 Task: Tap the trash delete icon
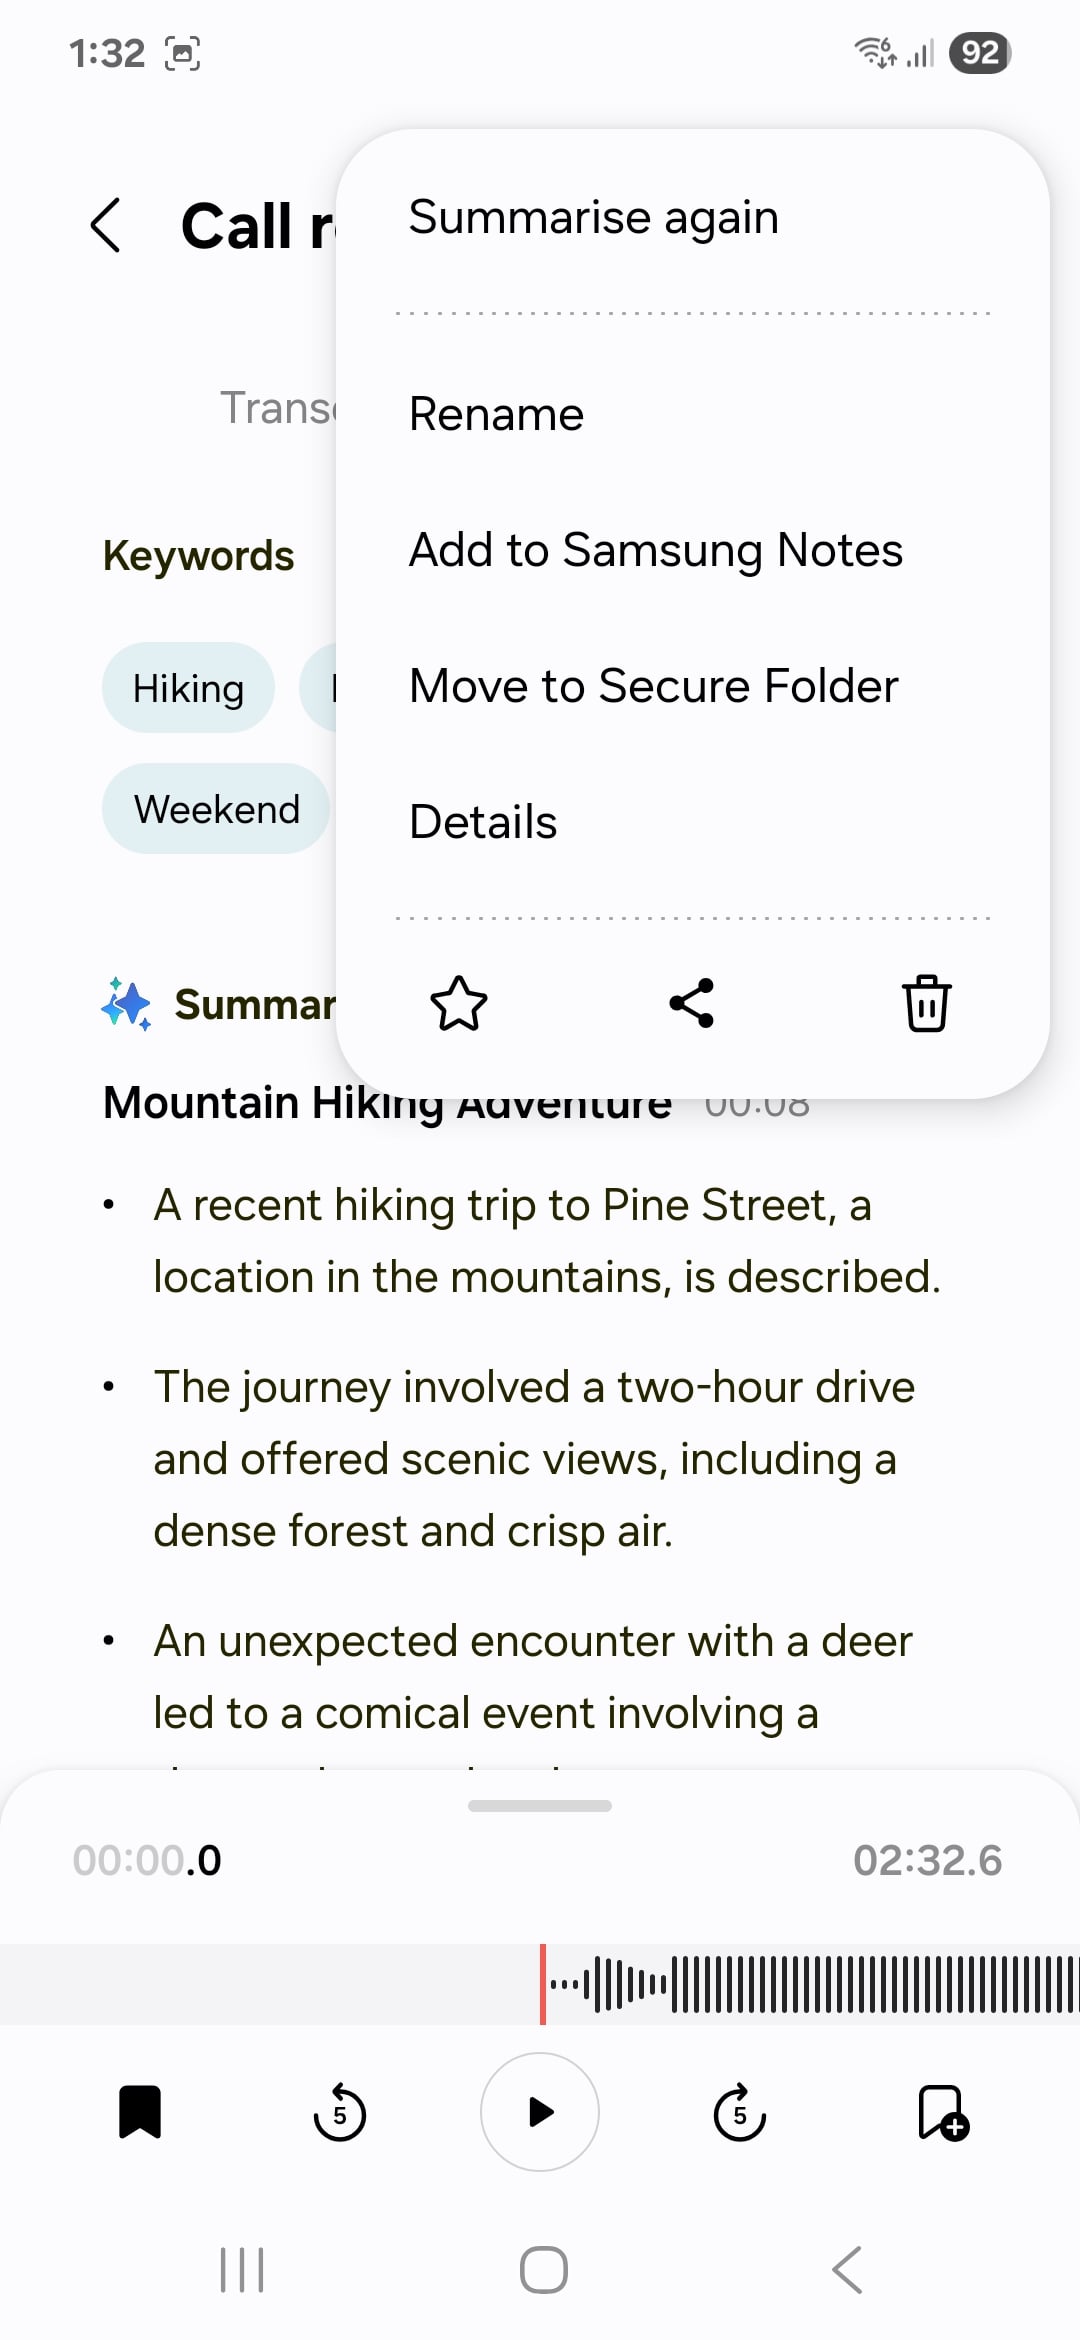(x=927, y=1003)
